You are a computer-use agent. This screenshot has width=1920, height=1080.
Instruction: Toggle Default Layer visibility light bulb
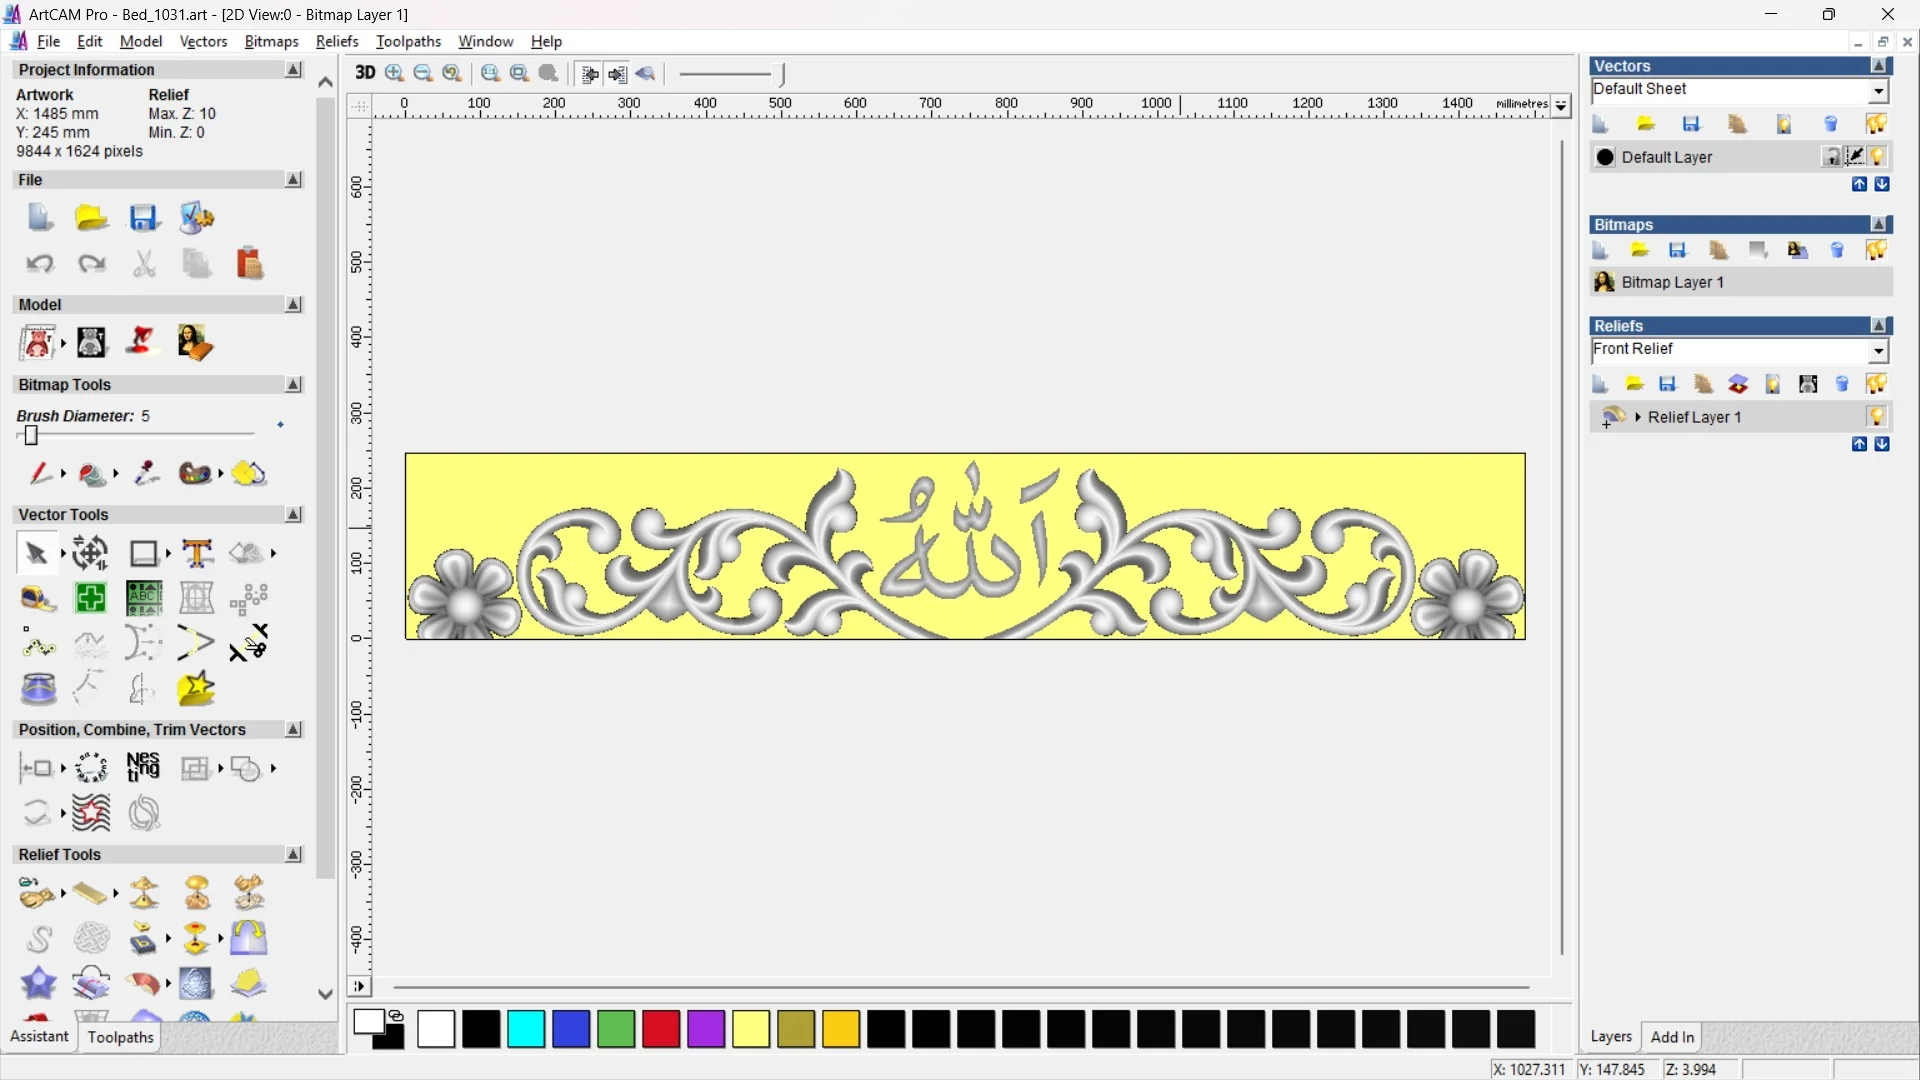[x=1877, y=156]
